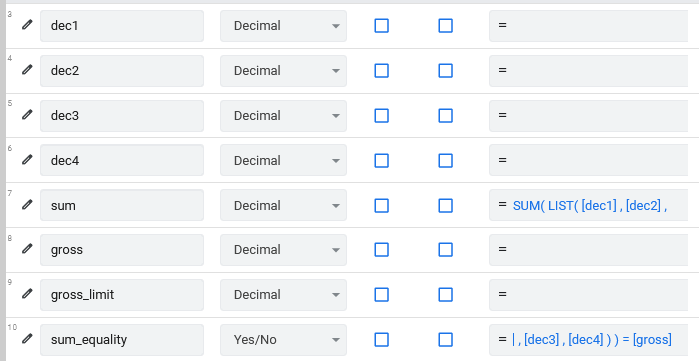This screenshot has height=361, width=699.
Task: Edit sum_equality using its pencil icon
Action: pyautogui.click(x=27, y=339)
